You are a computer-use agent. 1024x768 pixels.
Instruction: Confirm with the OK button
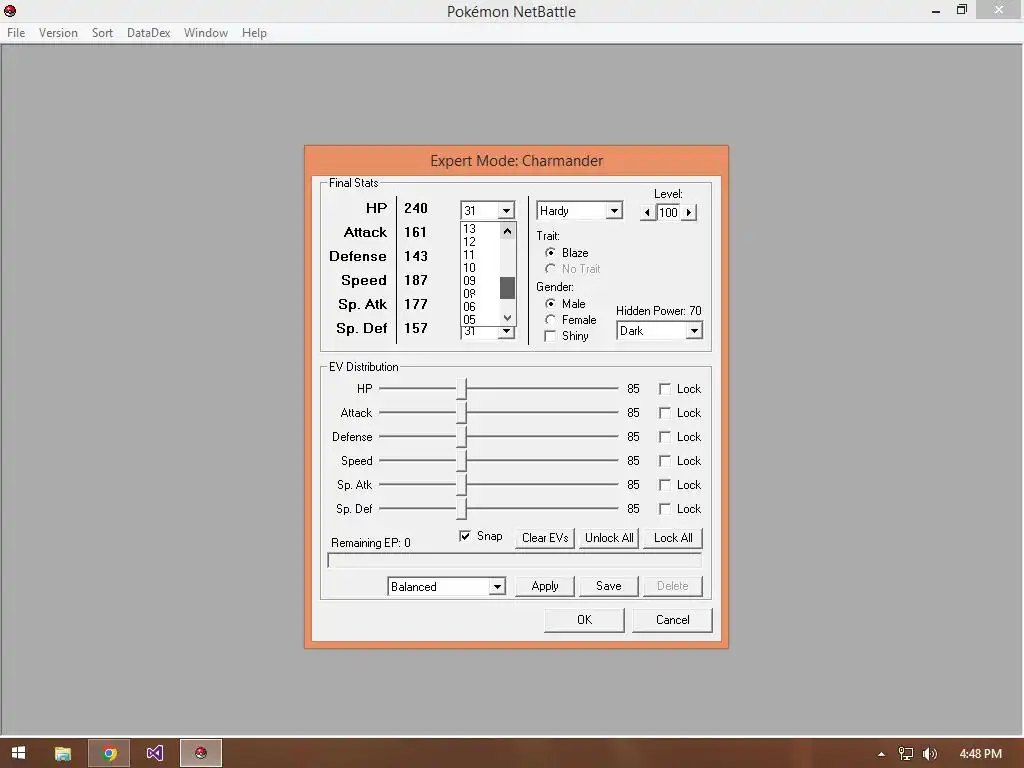point(584,620)
